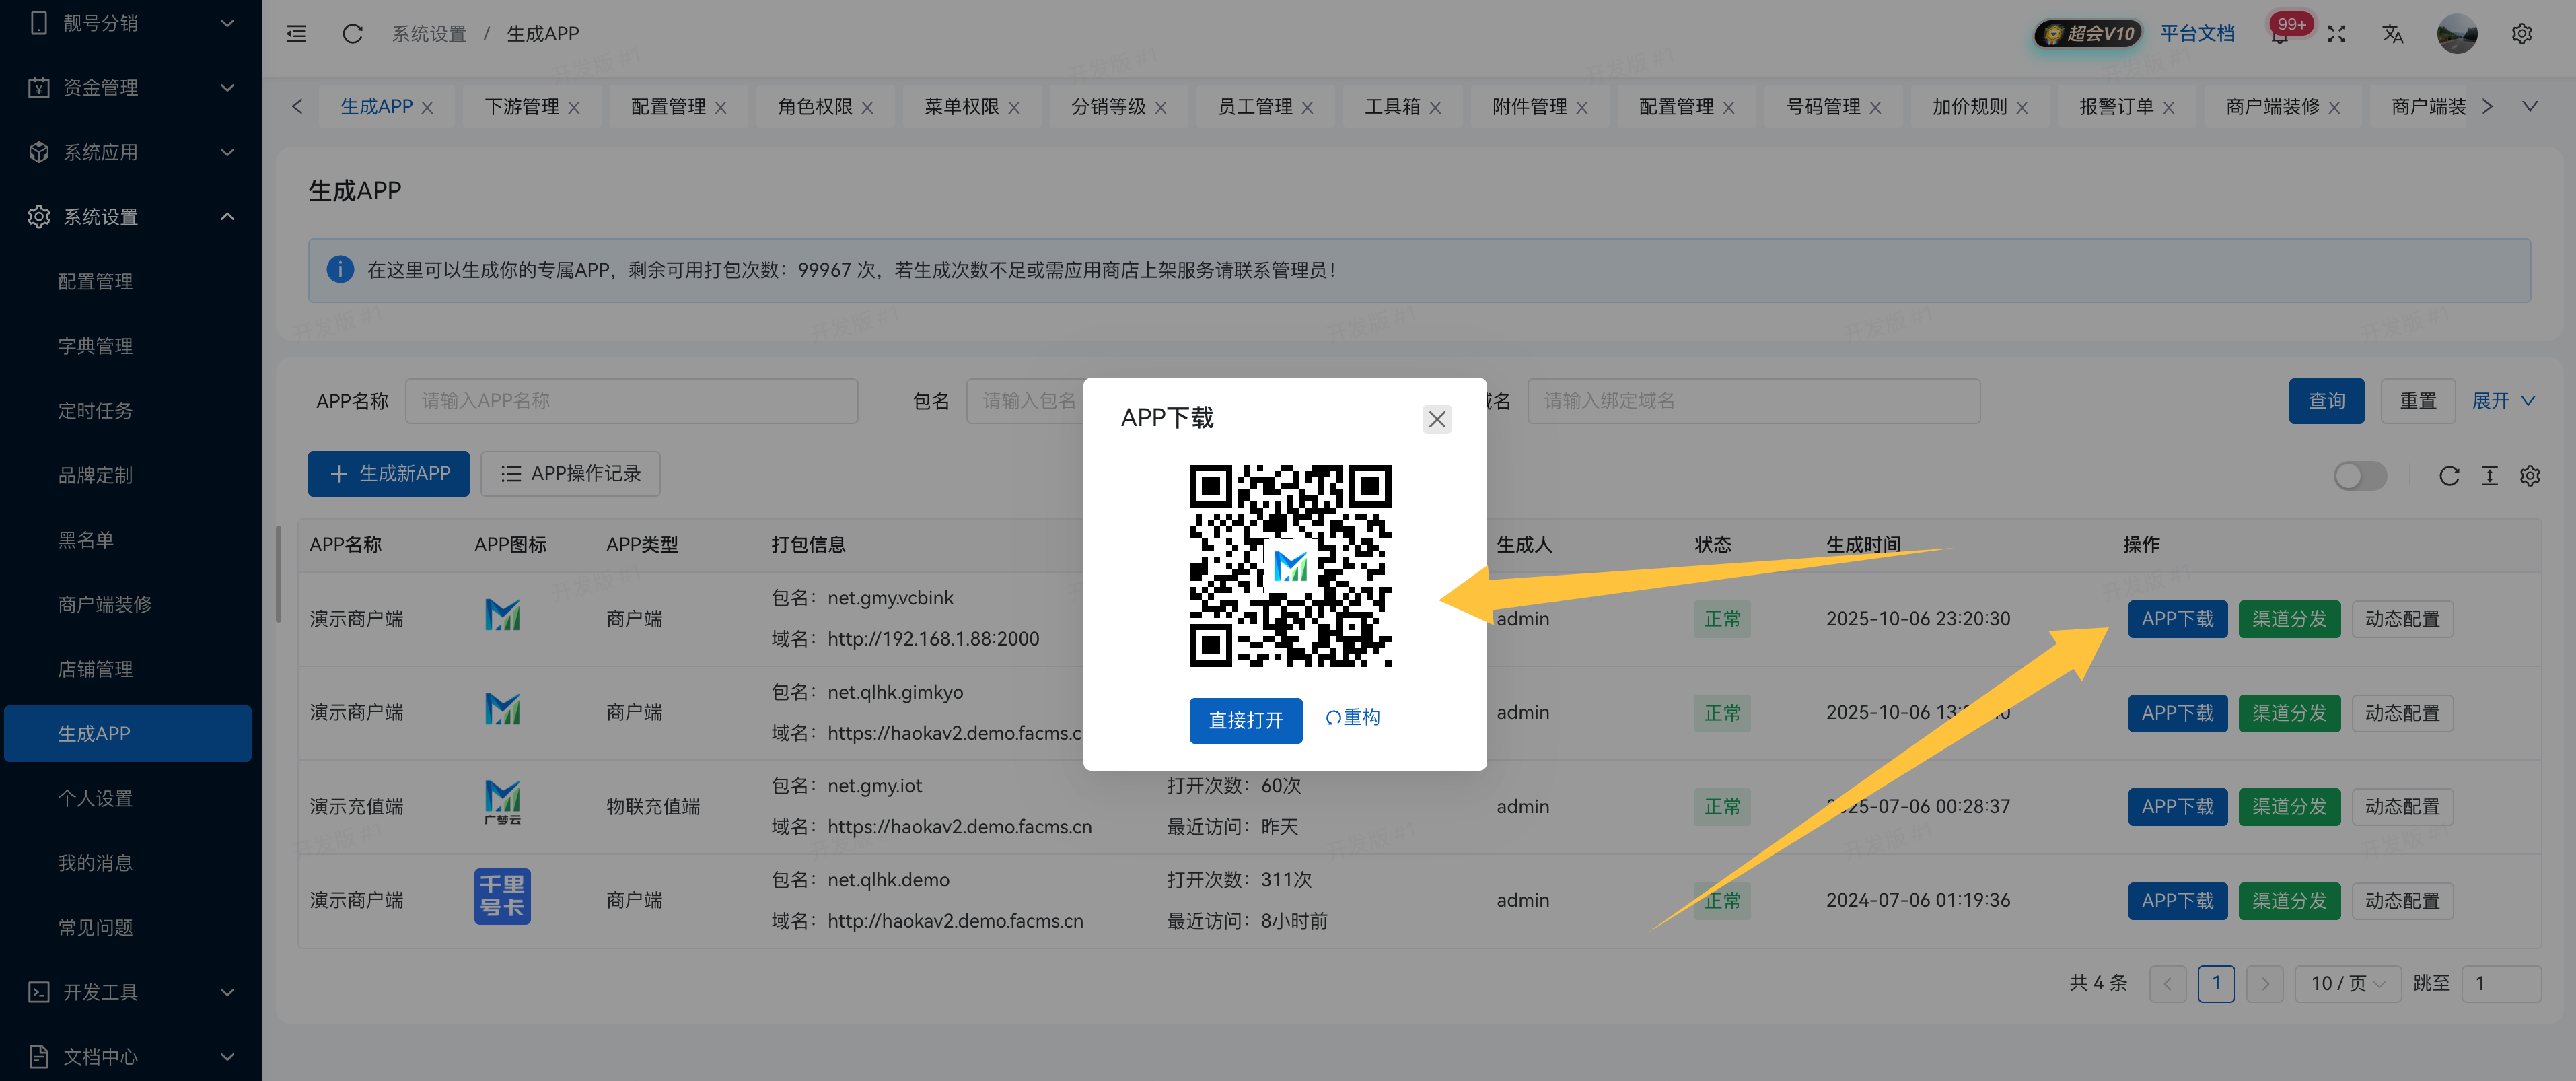Open the 平台文档 link
The image size is (2576, 1081).
[2198, 33]
